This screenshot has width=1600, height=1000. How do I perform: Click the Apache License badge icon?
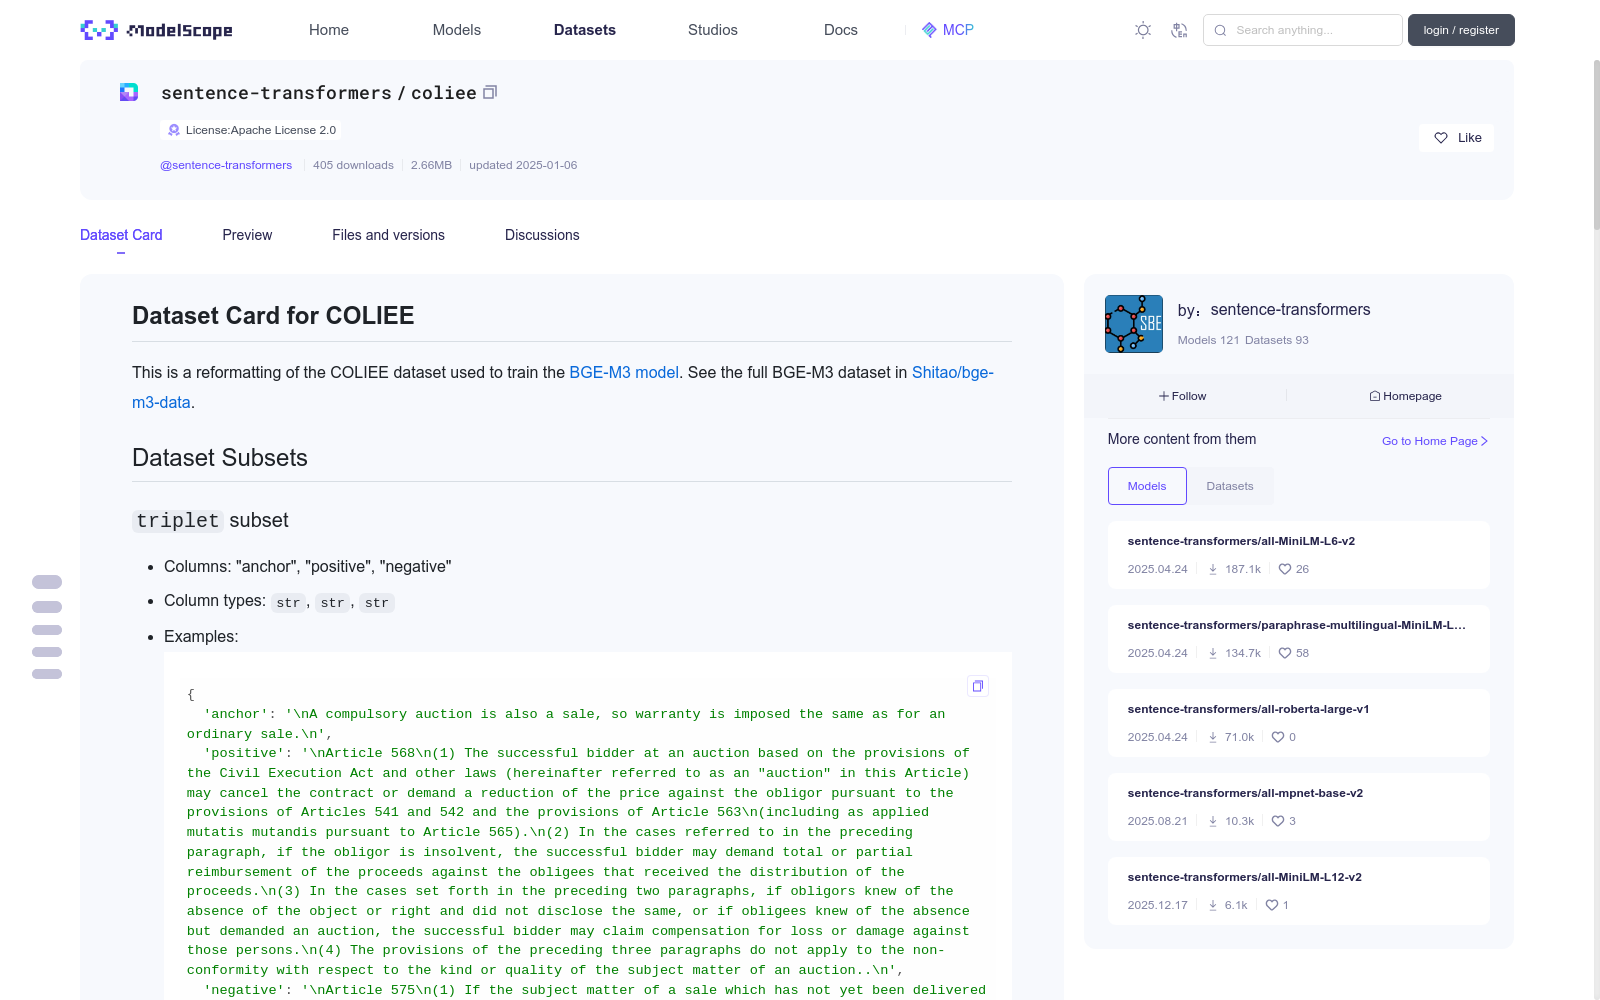(x=174, y=130)
